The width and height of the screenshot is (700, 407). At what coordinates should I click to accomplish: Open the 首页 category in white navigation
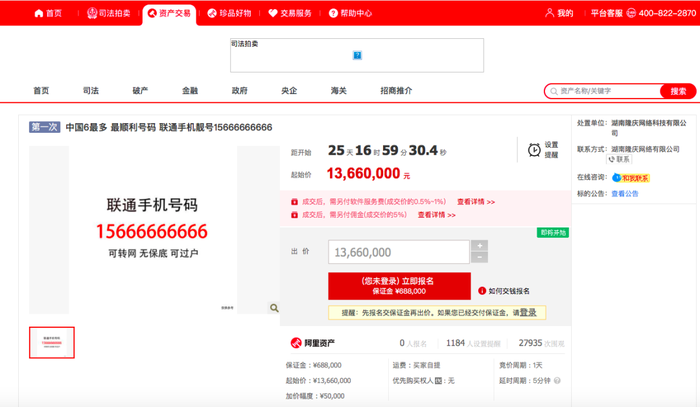point(41,91)
